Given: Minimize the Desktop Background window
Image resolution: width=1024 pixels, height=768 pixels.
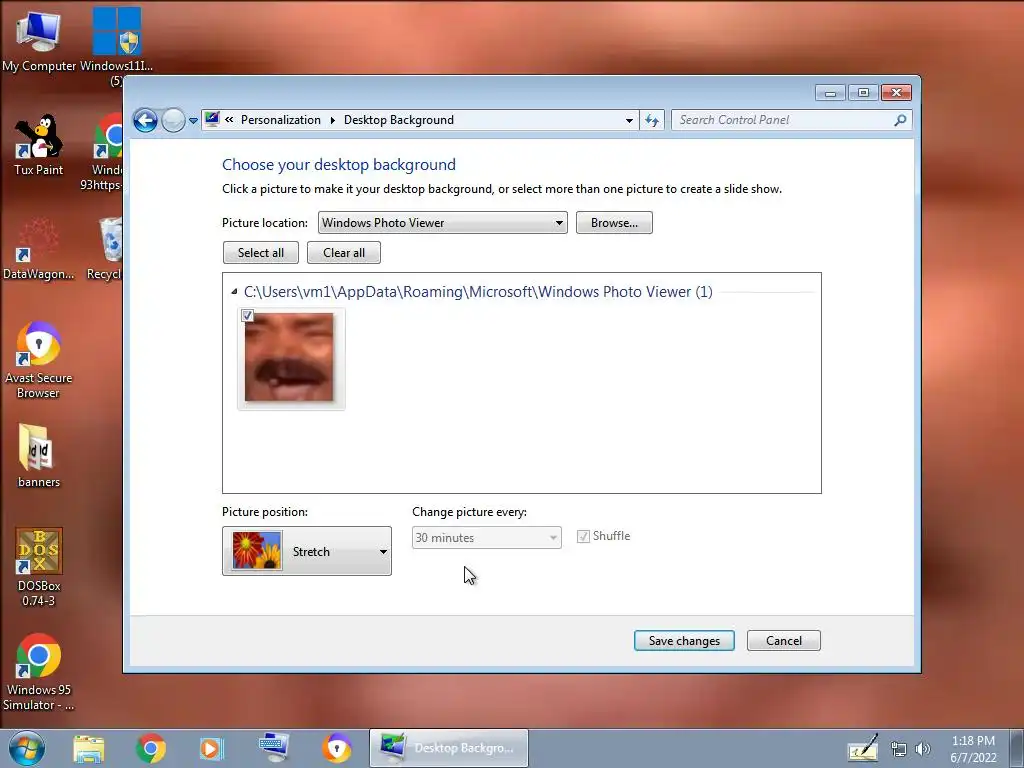Looking at the screenshot, I should pos(830,93).
